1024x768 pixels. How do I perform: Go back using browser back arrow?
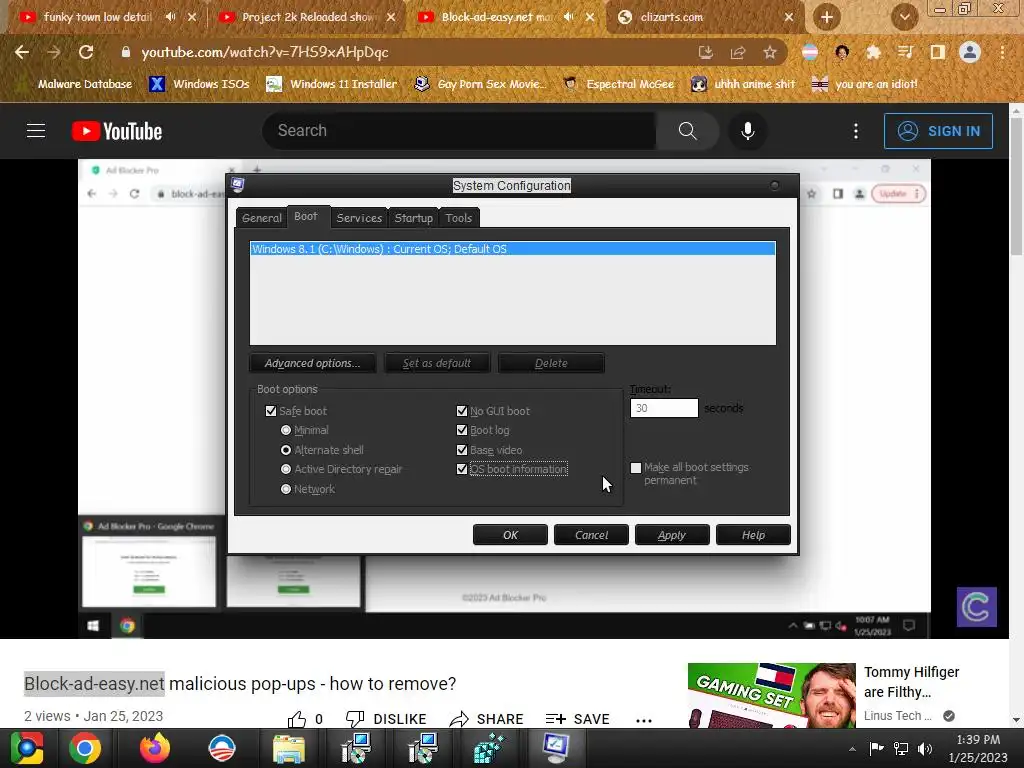(x=22, y=52)
